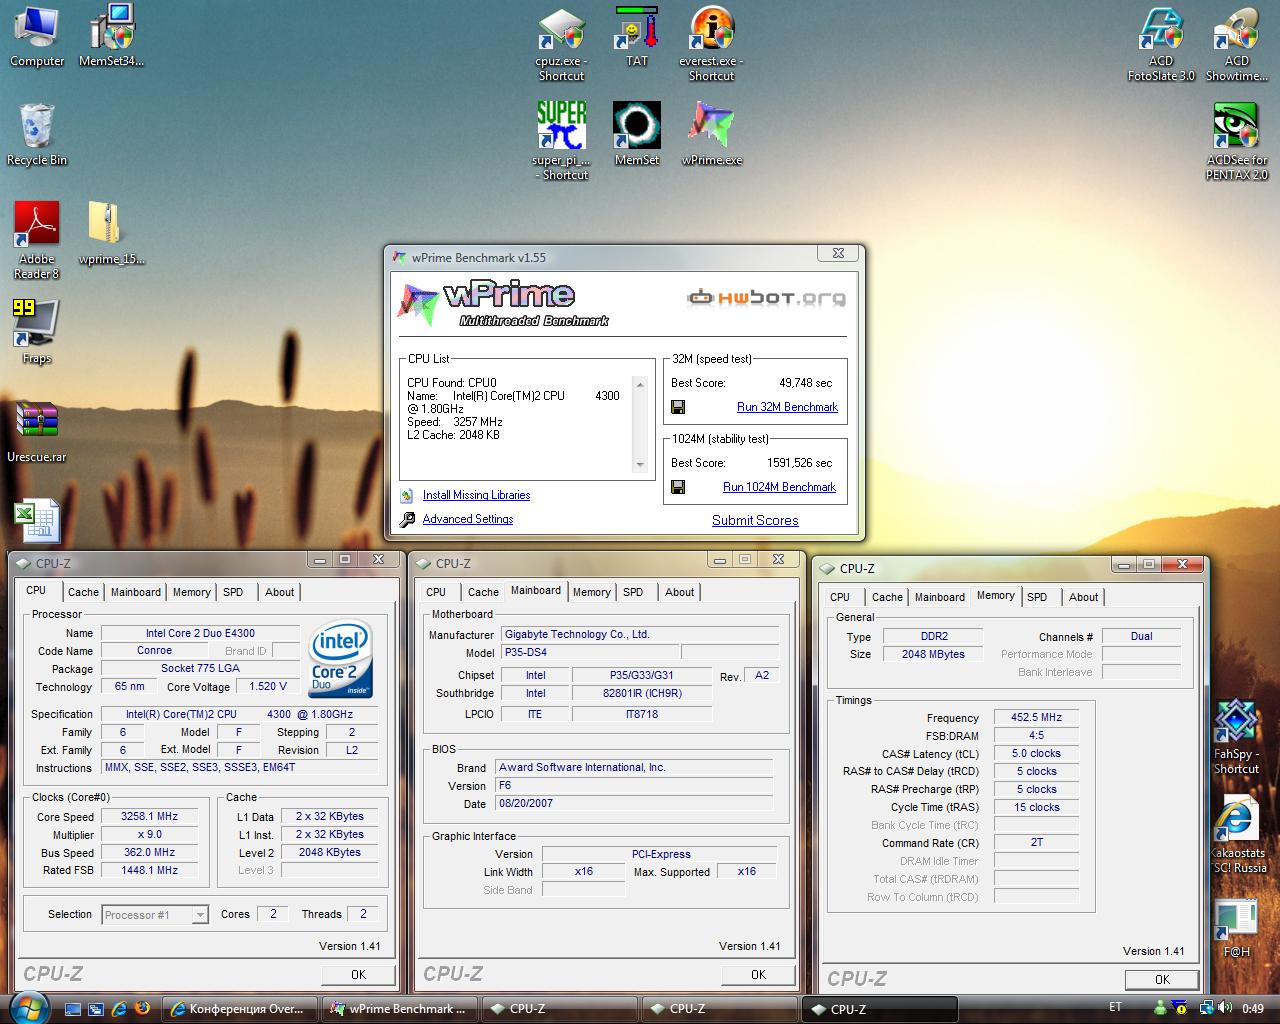1280x1024 pixels.
Task: Click the Southbridge value 82801IR (ICH9R)
Action: 642,693
